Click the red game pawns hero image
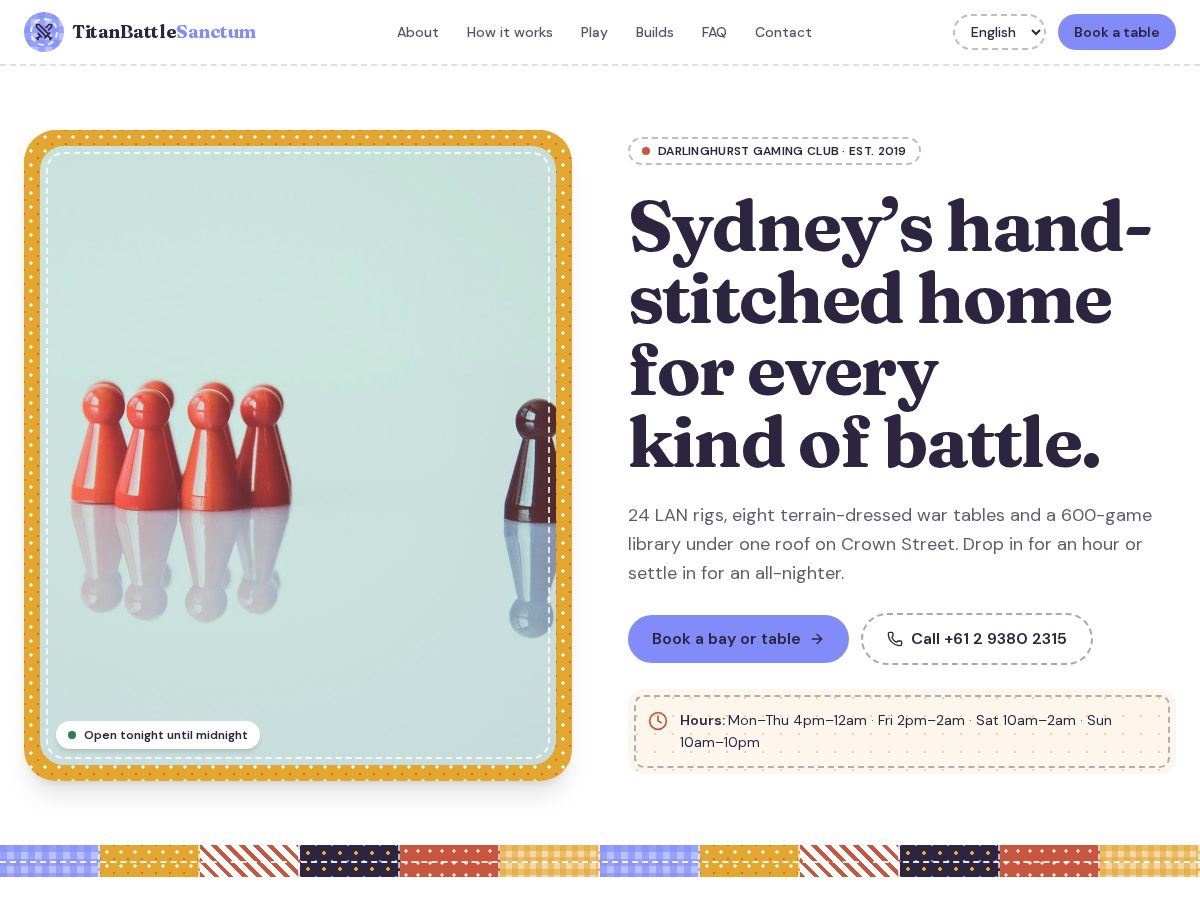Screen dimensions: 1200x900 point(298,455)
